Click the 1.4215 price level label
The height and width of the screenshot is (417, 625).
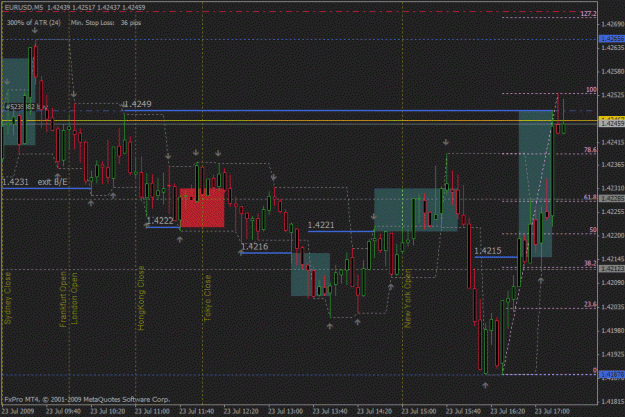pos(488,251)
